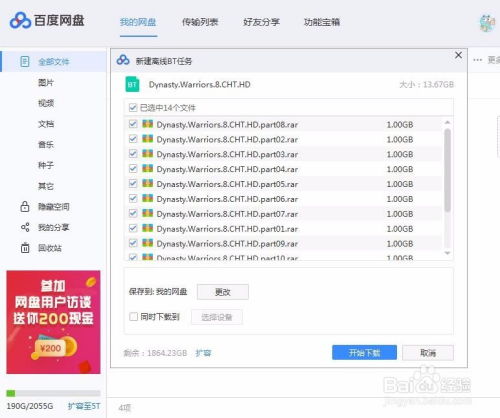This screenshot has height=418, width=500.
Task: Close the offline BT task dialog
Action: click(458, 55)
